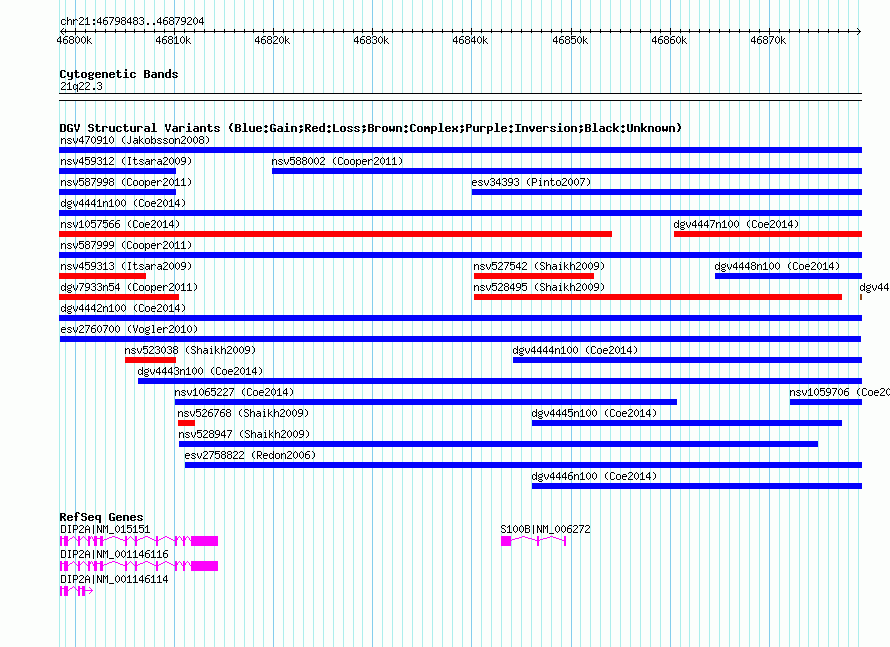890x647 pixels.
Task: Select DIP2A|NM_001146116 gene label
Action: [x=114, y=554]
